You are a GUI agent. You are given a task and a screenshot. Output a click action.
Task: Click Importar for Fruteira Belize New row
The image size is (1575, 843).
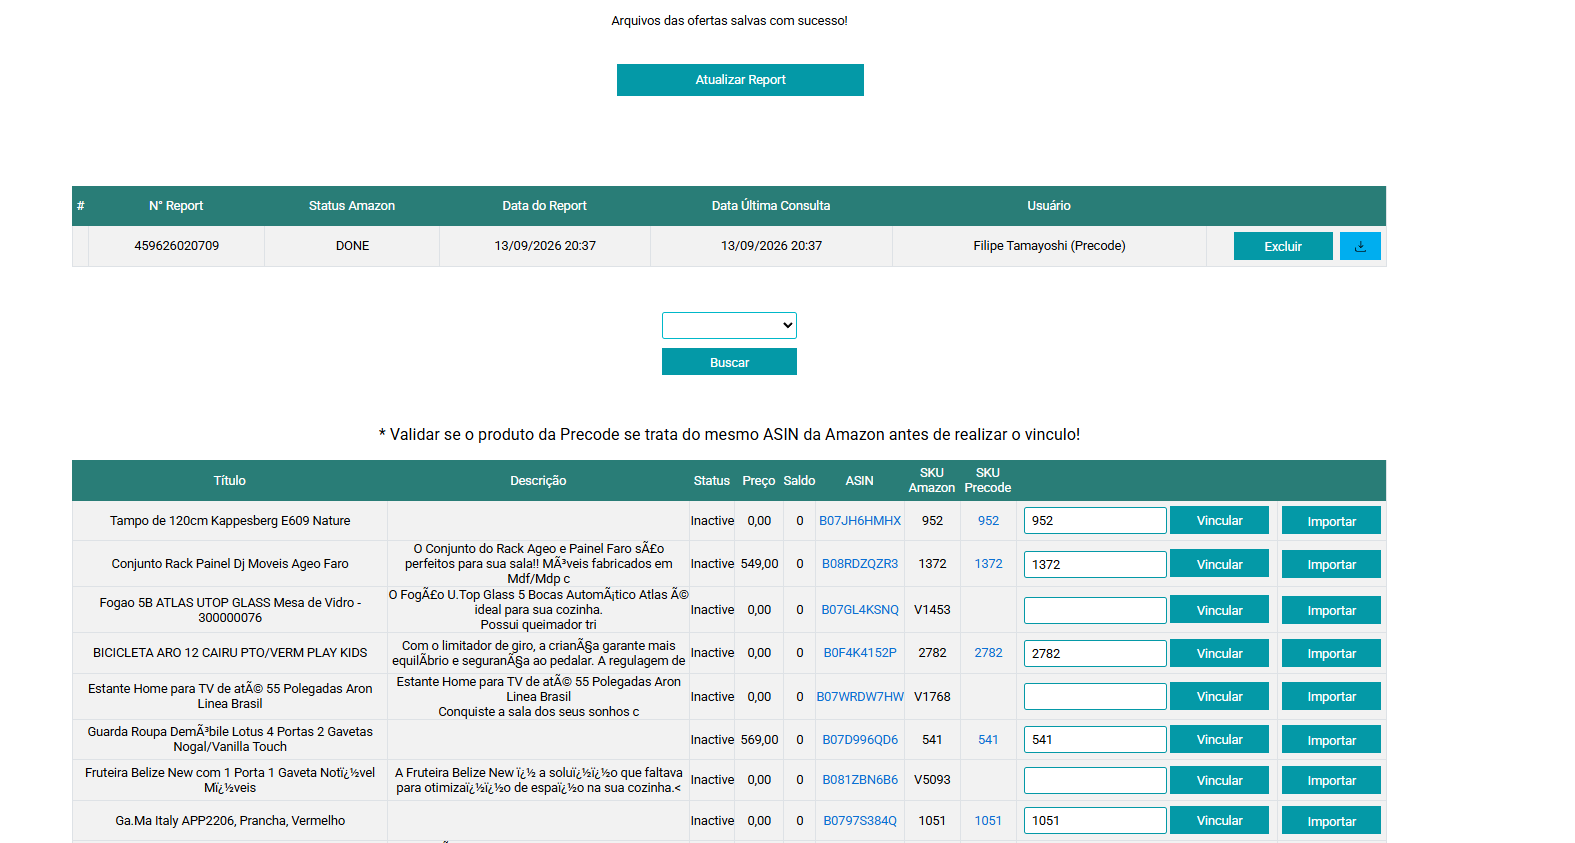pyautogui.click(x=1331, y=780)
